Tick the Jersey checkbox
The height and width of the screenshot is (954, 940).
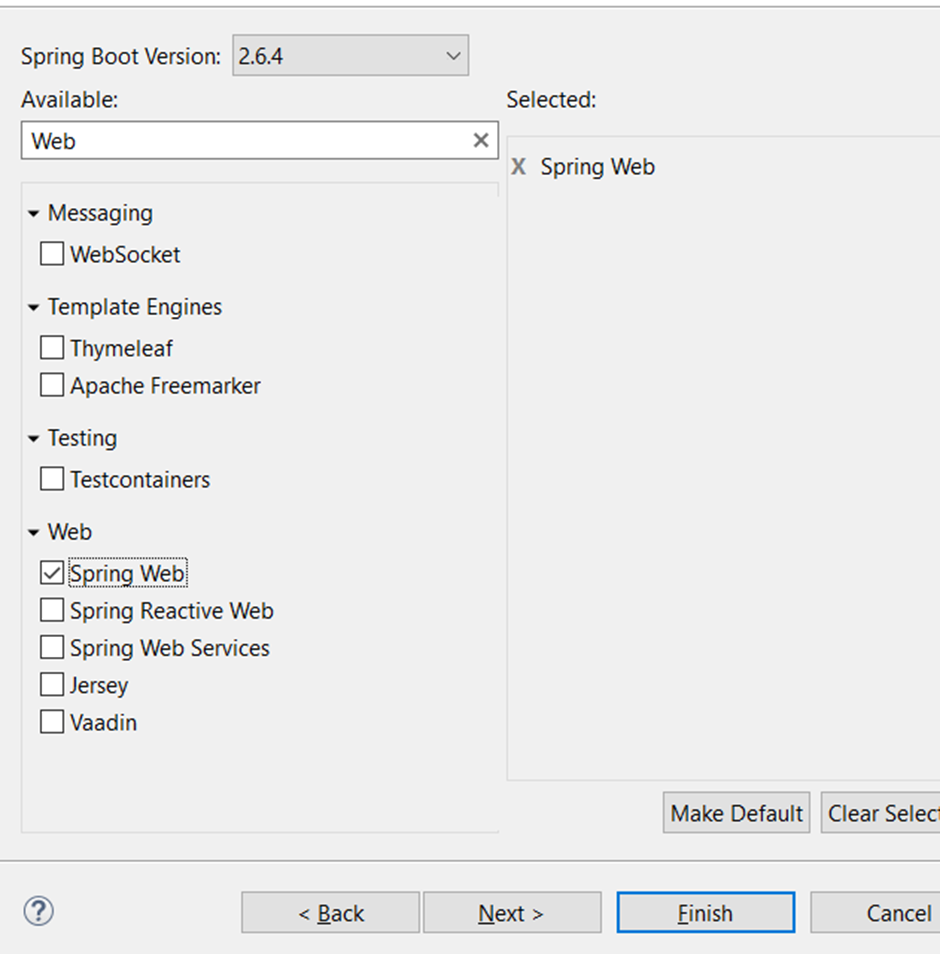pos(52,684)
